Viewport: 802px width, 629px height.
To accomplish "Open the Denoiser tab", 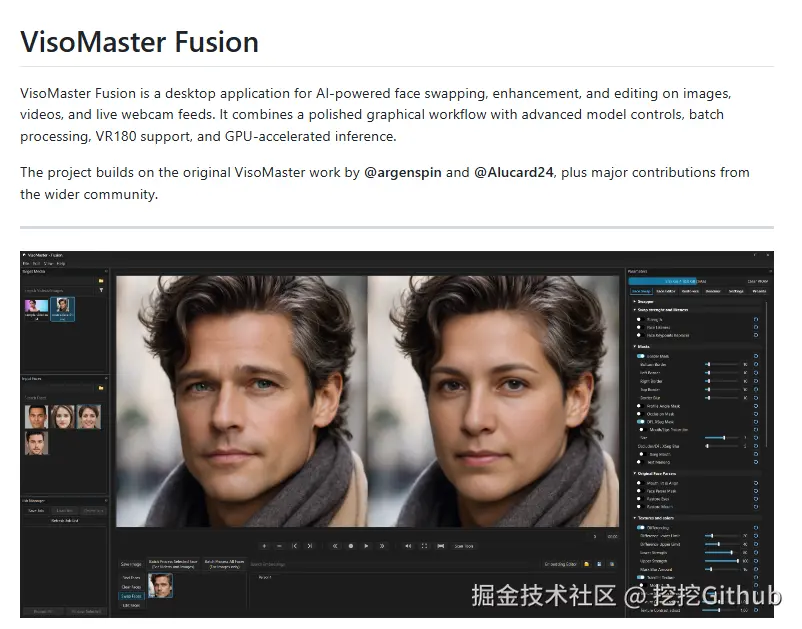I will point(713,291).
